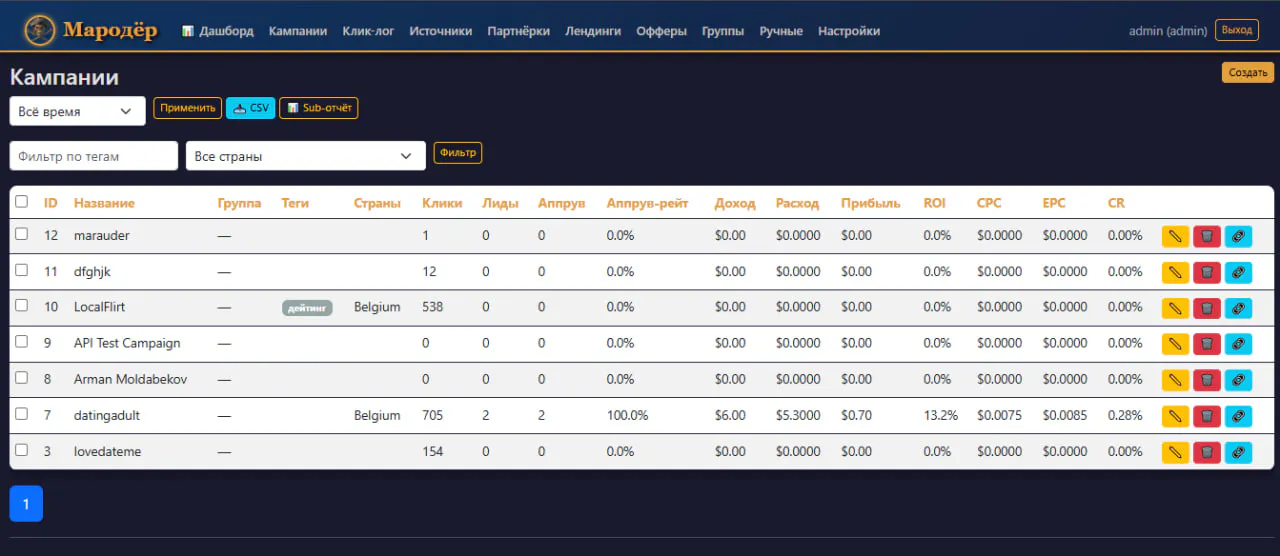Click blue link icon in LocalFlirt row
The width and height of the screenshot is (1280, 556).
pyautogui.click(x=1238, y=308)
